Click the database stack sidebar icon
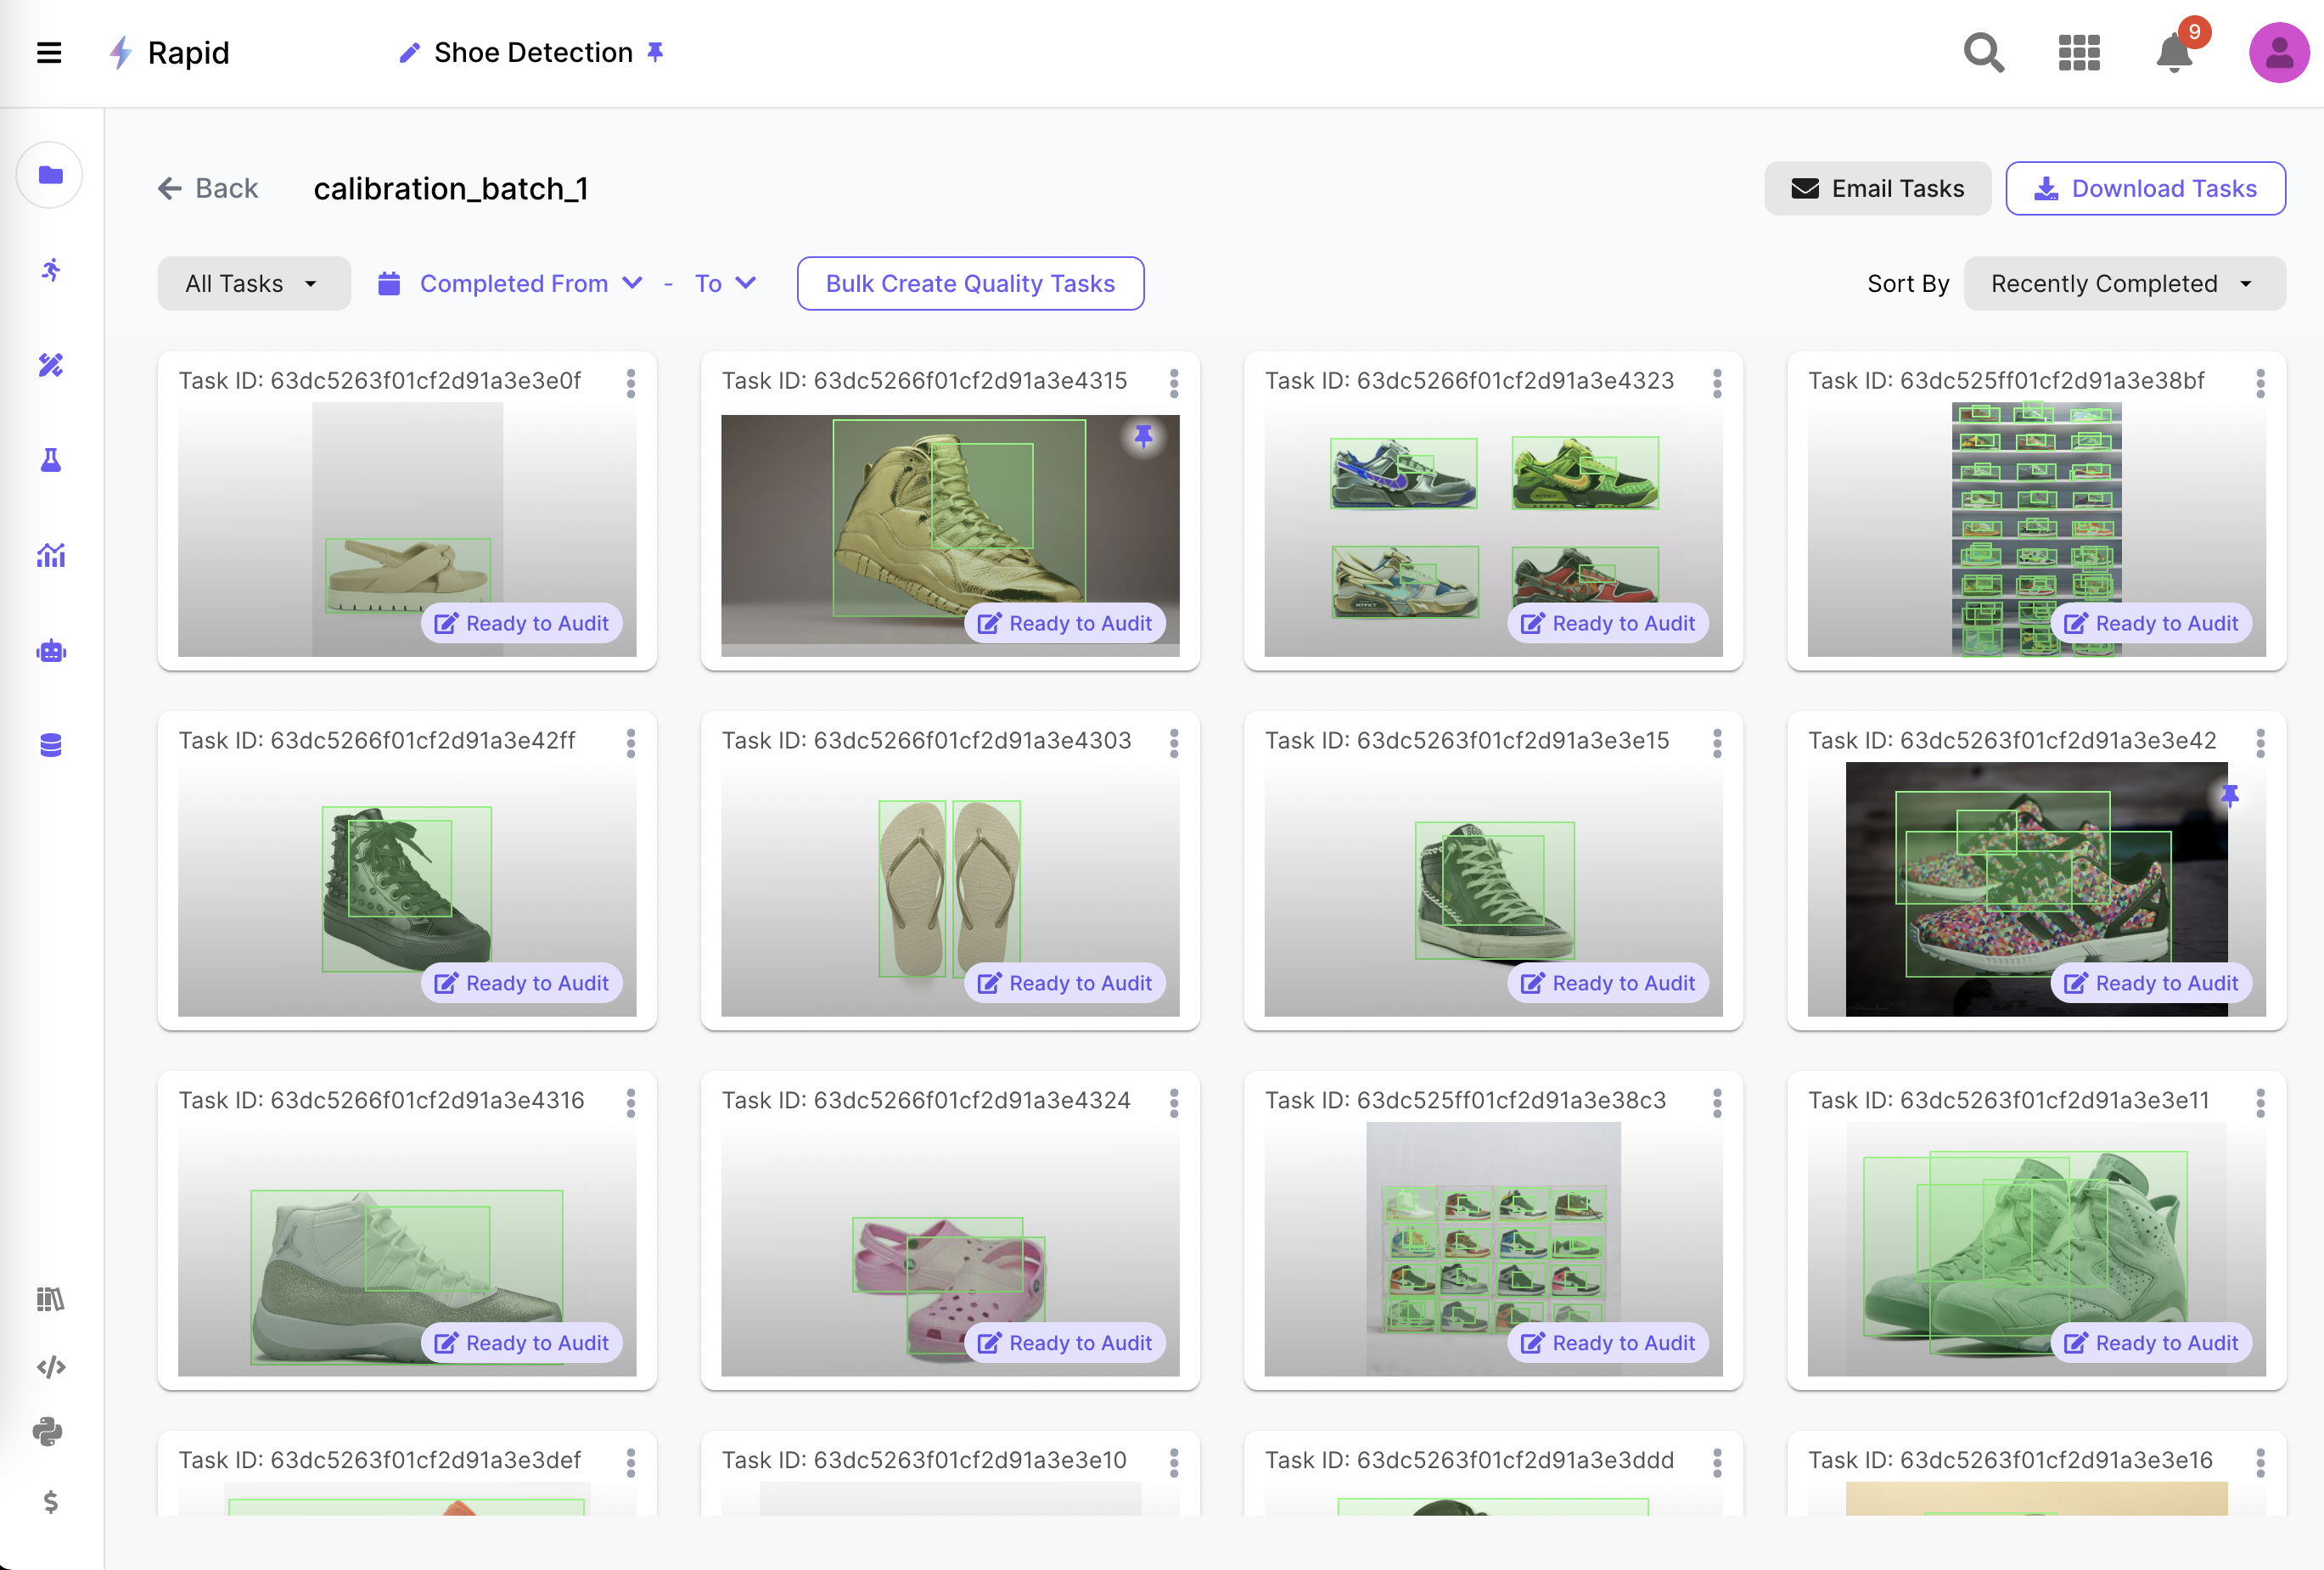Viewport: 2324px width, 1570px height. point(50,745)
